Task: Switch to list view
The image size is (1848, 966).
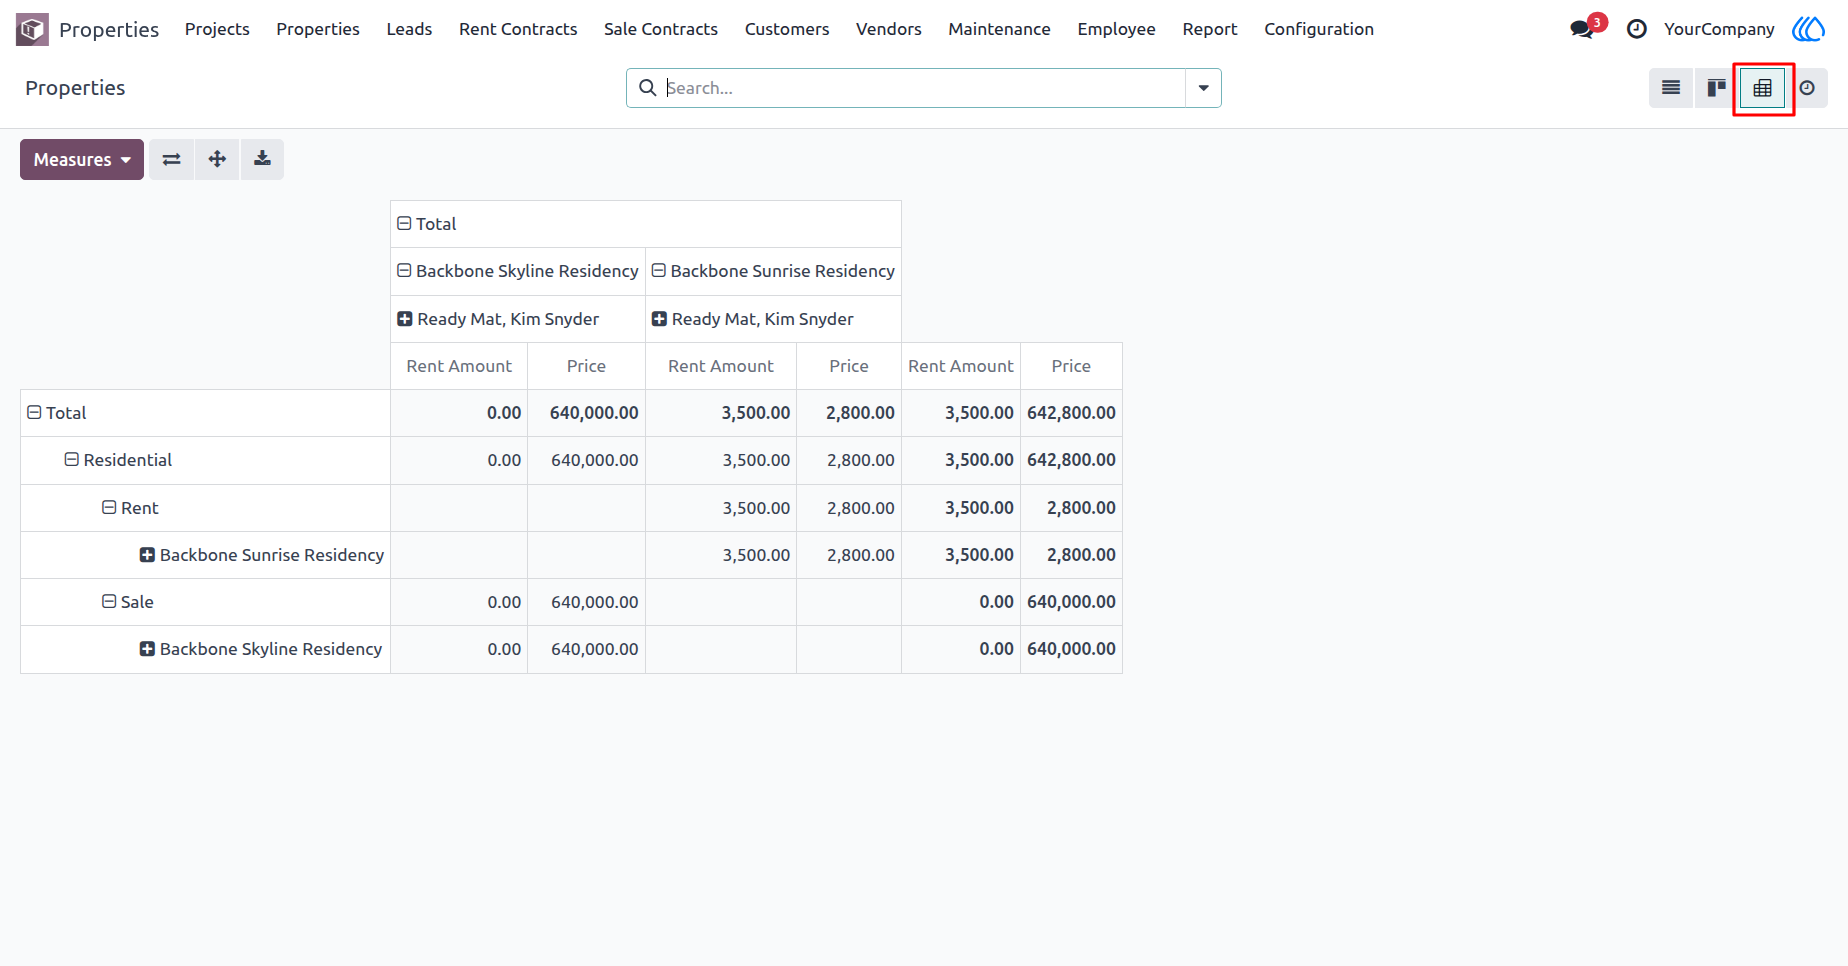Action: (1671, 88)
